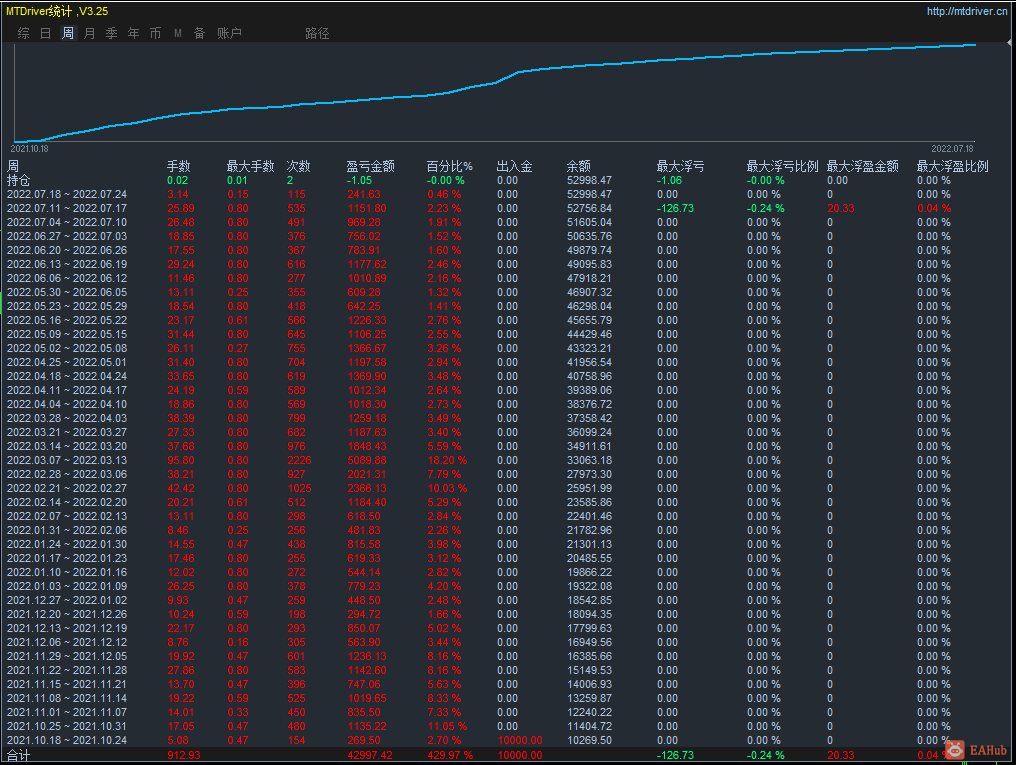Open the 备 tab
The height and width of the screenshot is (765, 1016).
pos(199,33)
